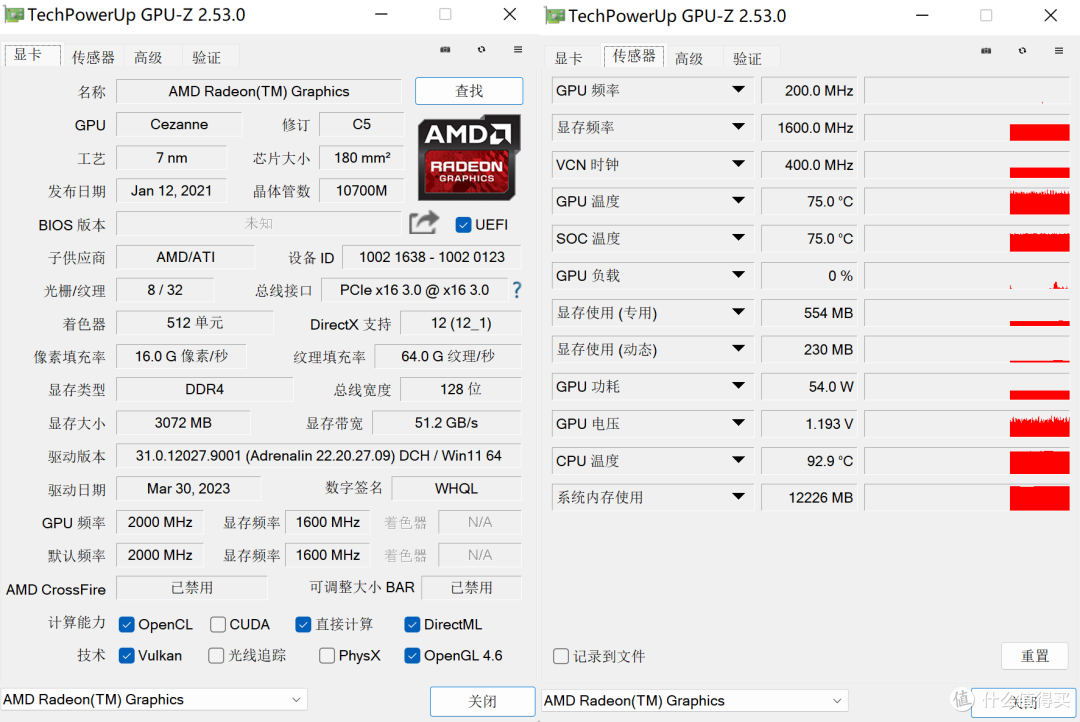Click the 54.0 W GPU power reading

[x=809, y=386]
